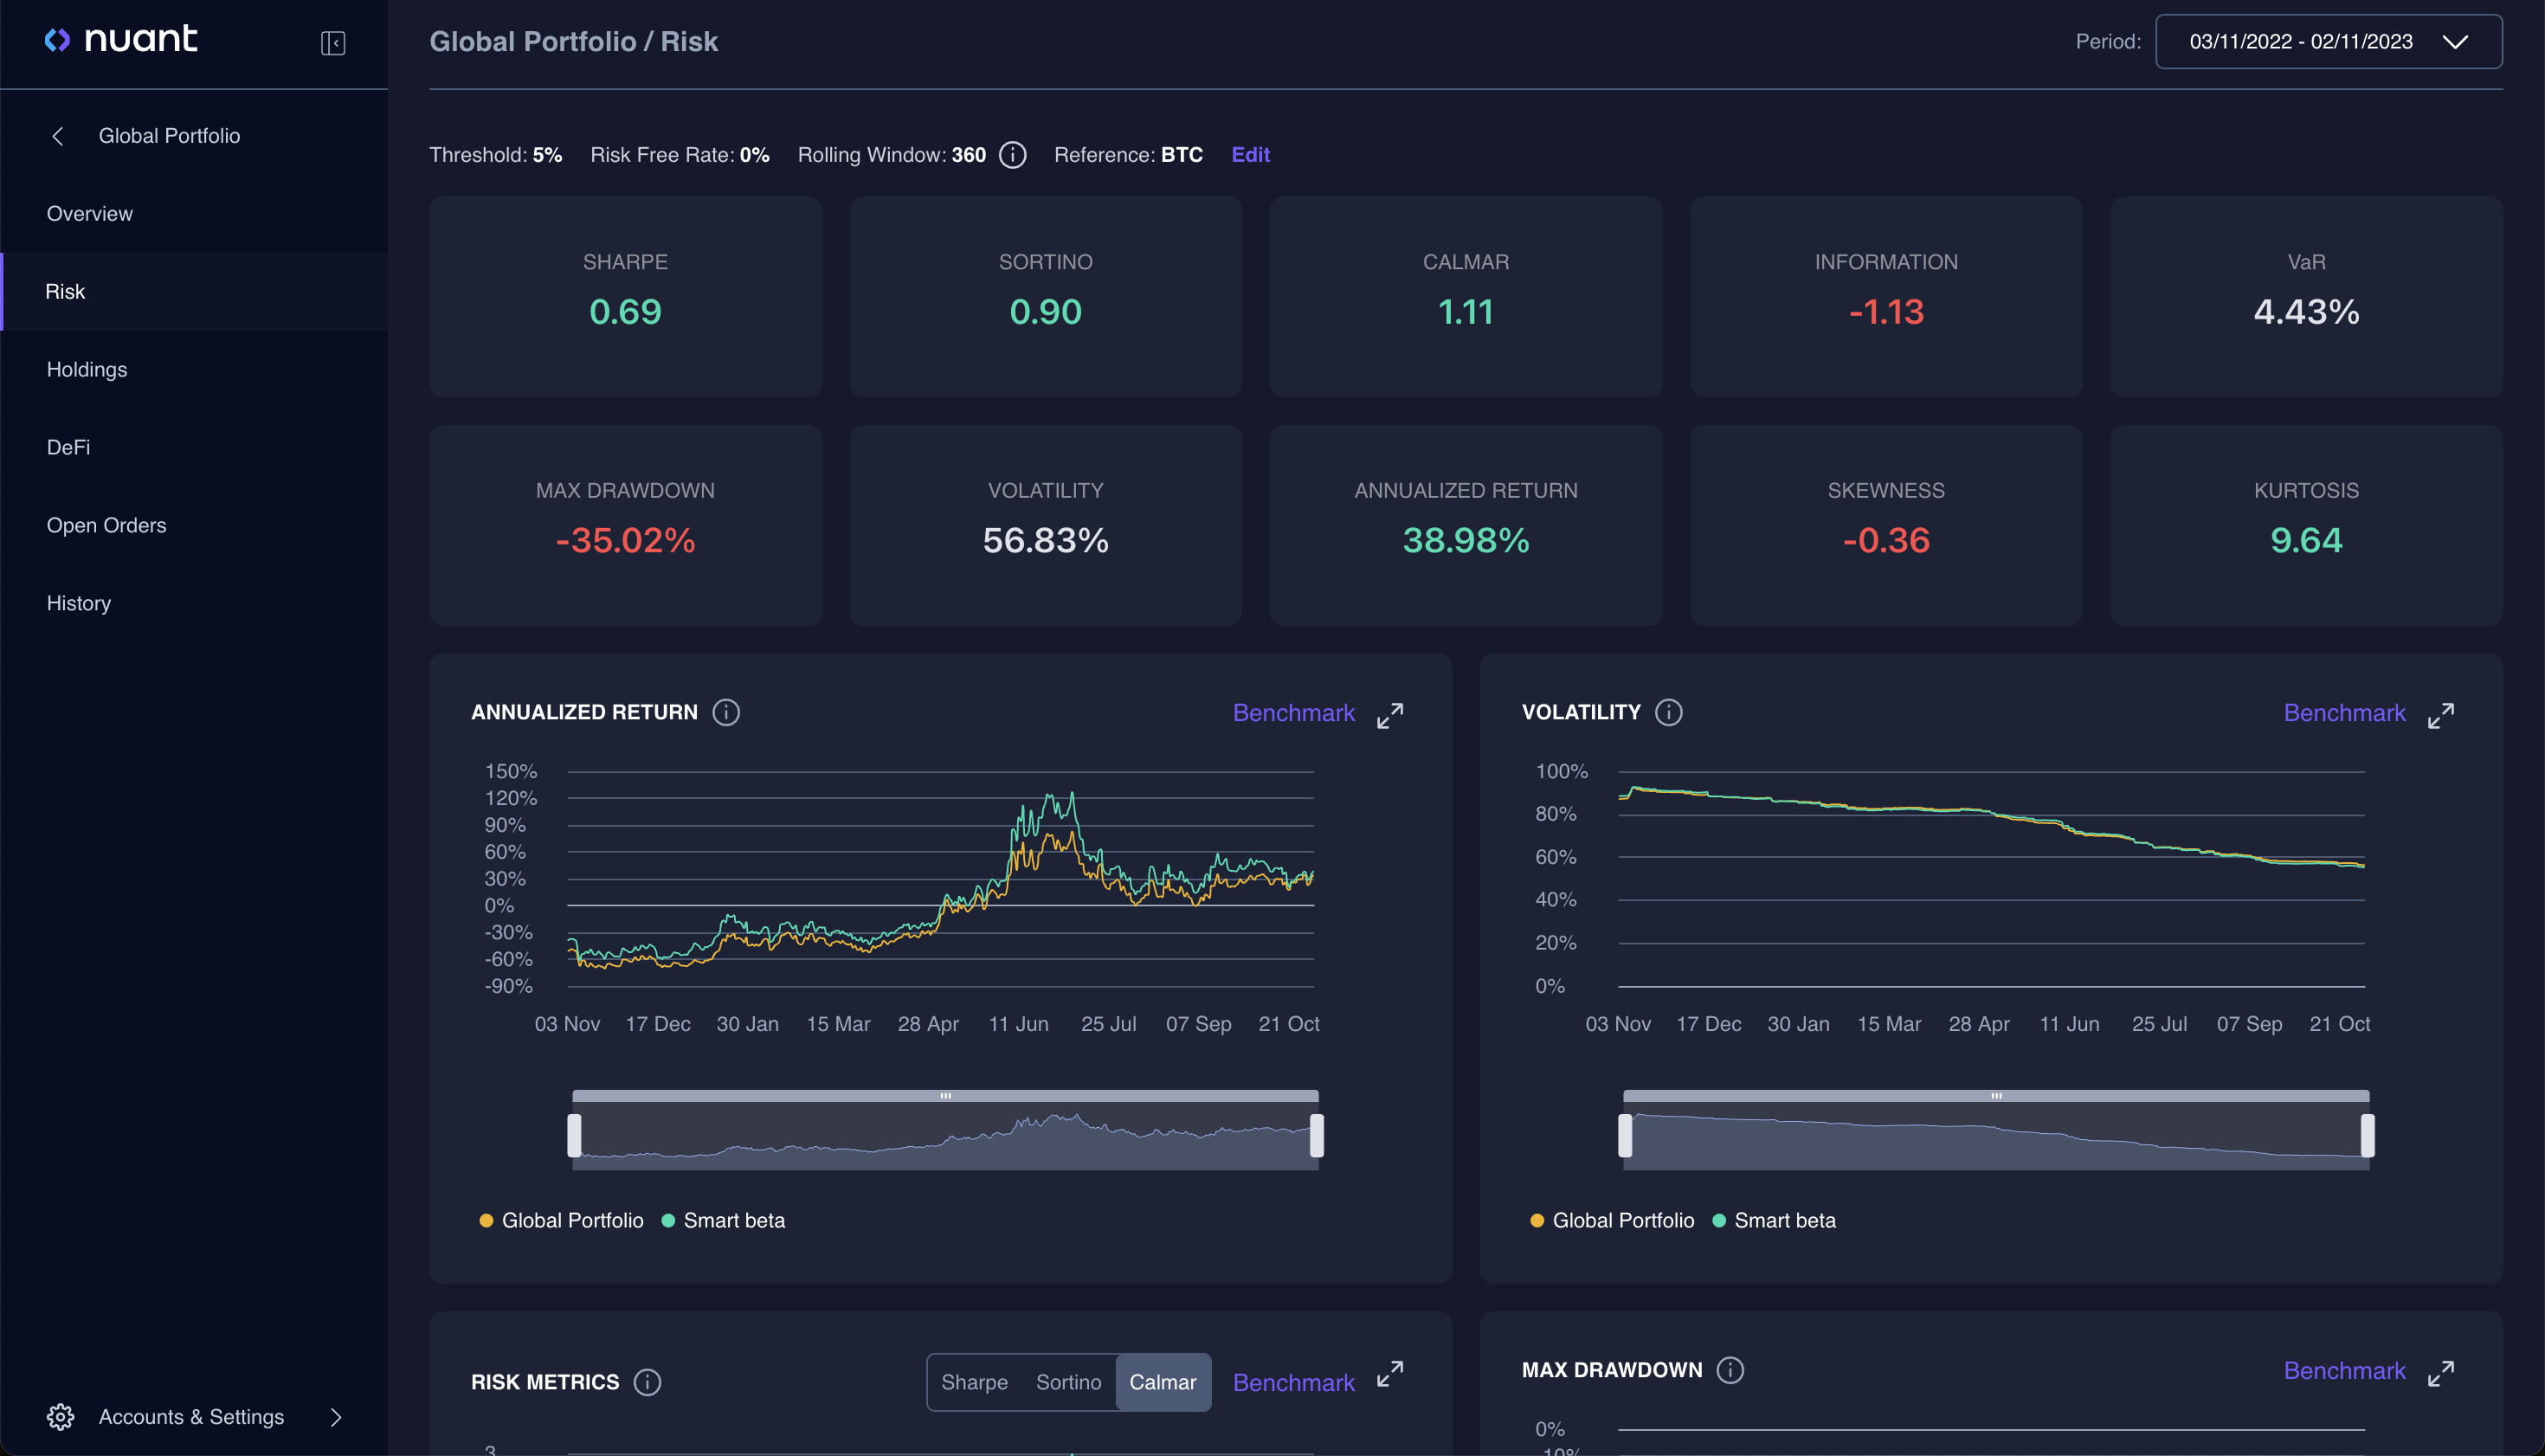
Task: Click the Edit link next to Reference BTC
Action: (1250, 155)
